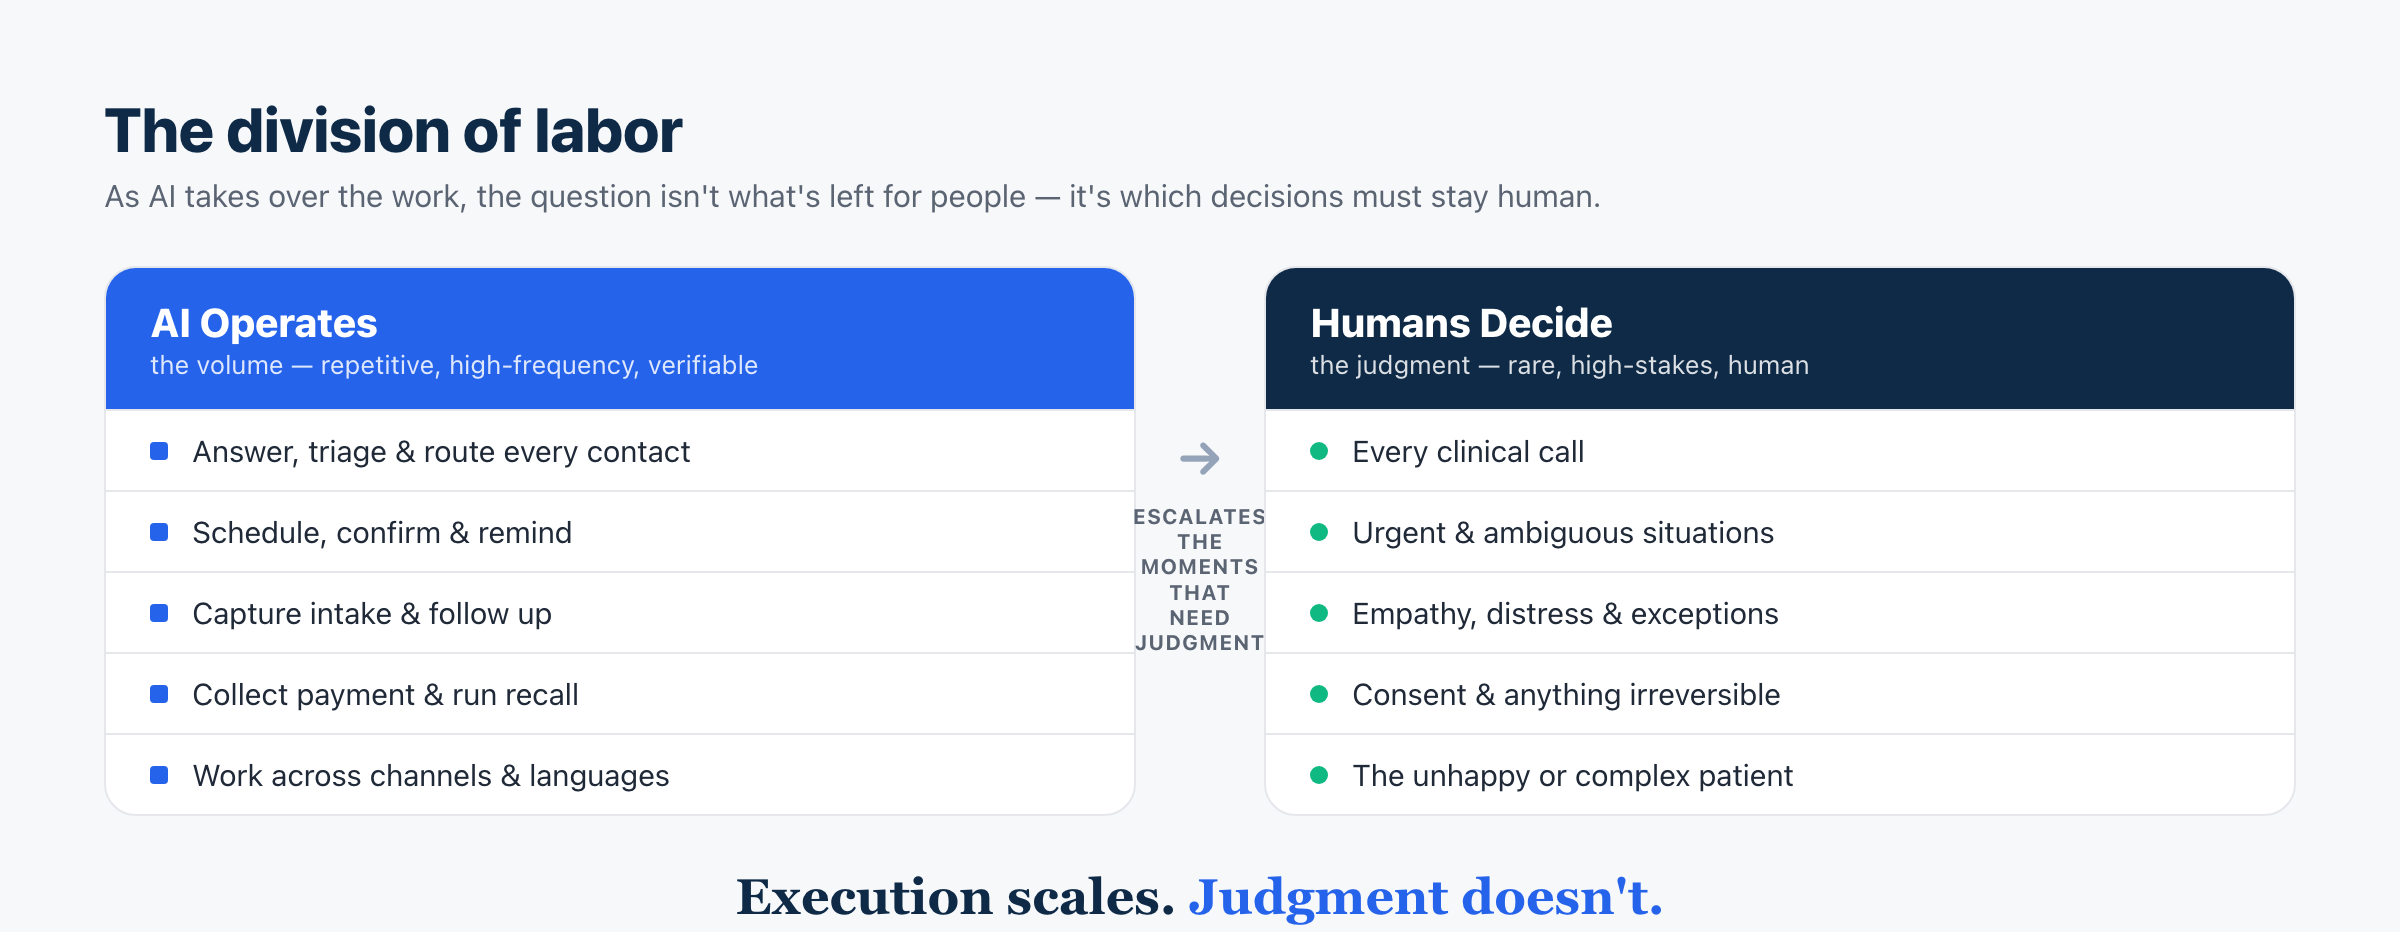Click green dot beside The unhappy or complex patient

[x=1319, y=775]
